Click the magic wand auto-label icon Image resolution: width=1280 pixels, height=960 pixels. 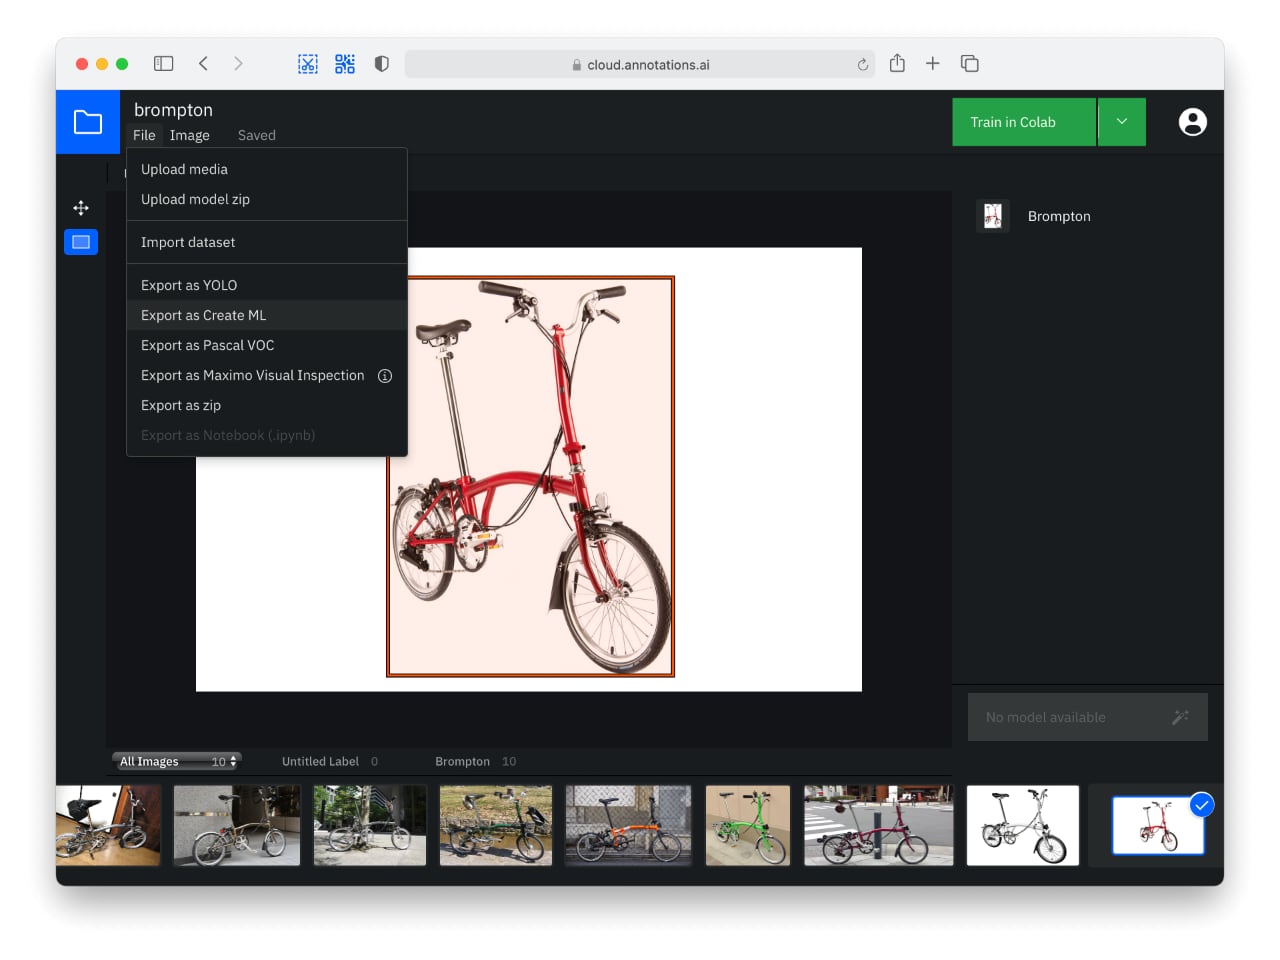(x=1180, y=717)
